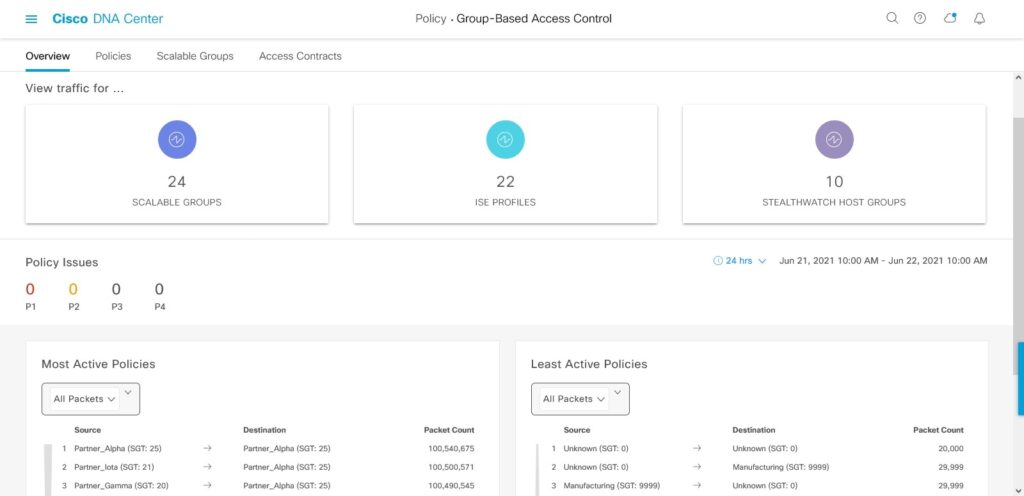Open the help question mark icon
Image resolution: width=1024 pixels, height=496 pixels.
920,19
